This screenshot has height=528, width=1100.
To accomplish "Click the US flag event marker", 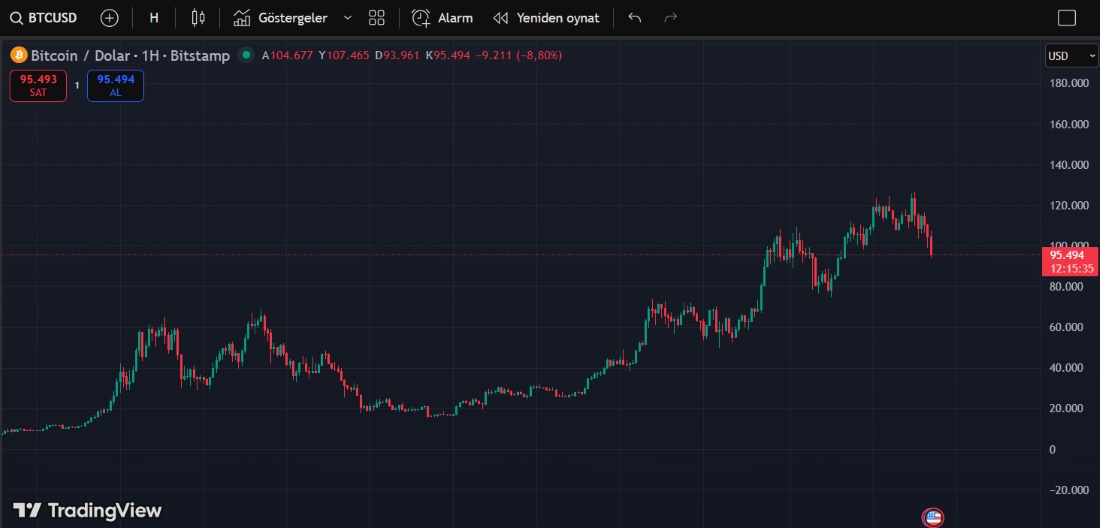I will pos(932,518).
